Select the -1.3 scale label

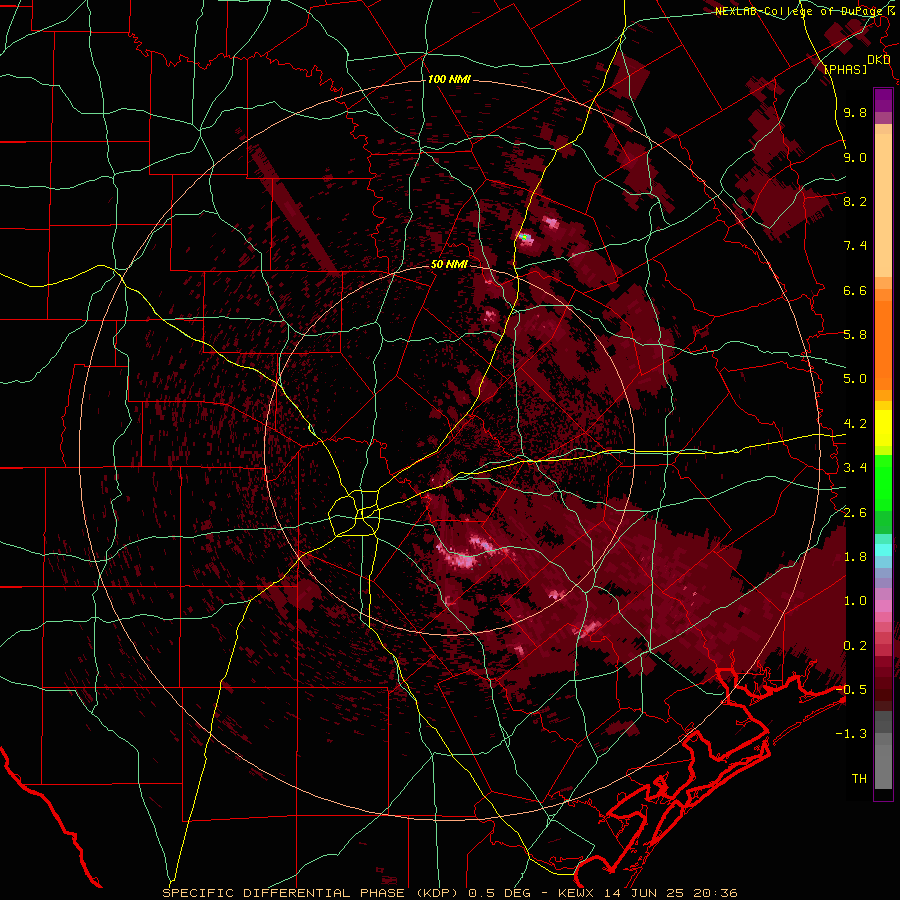click(x=851, y=734)
